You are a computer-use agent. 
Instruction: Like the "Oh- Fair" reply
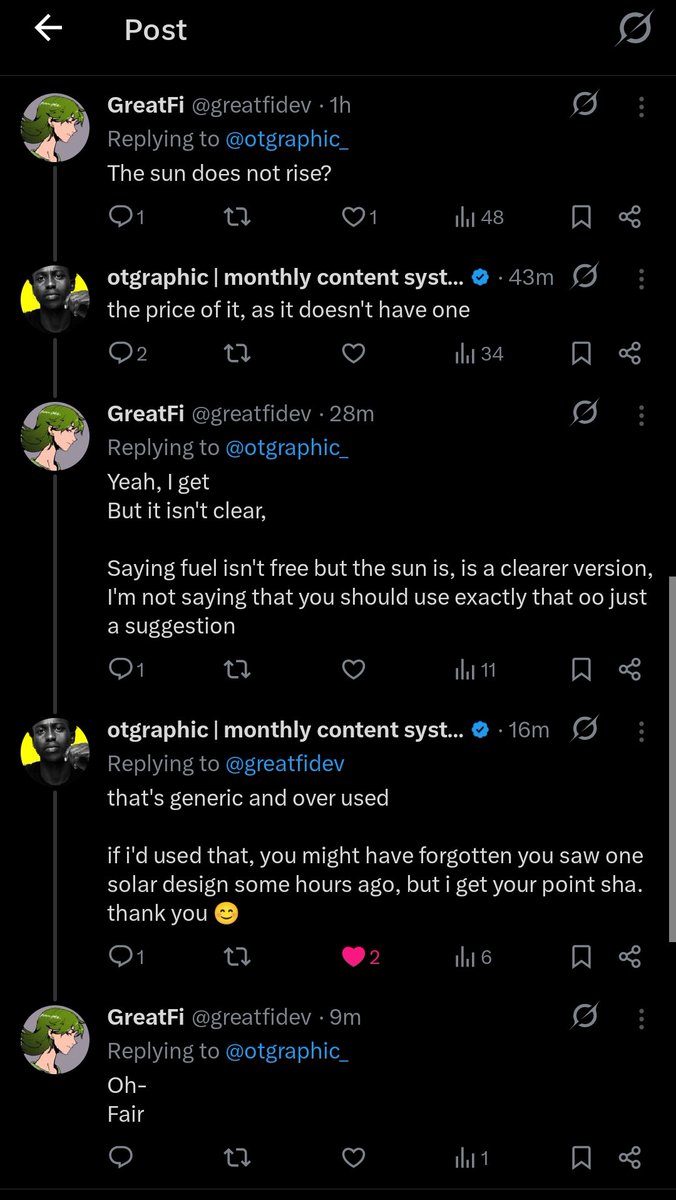353,1158
